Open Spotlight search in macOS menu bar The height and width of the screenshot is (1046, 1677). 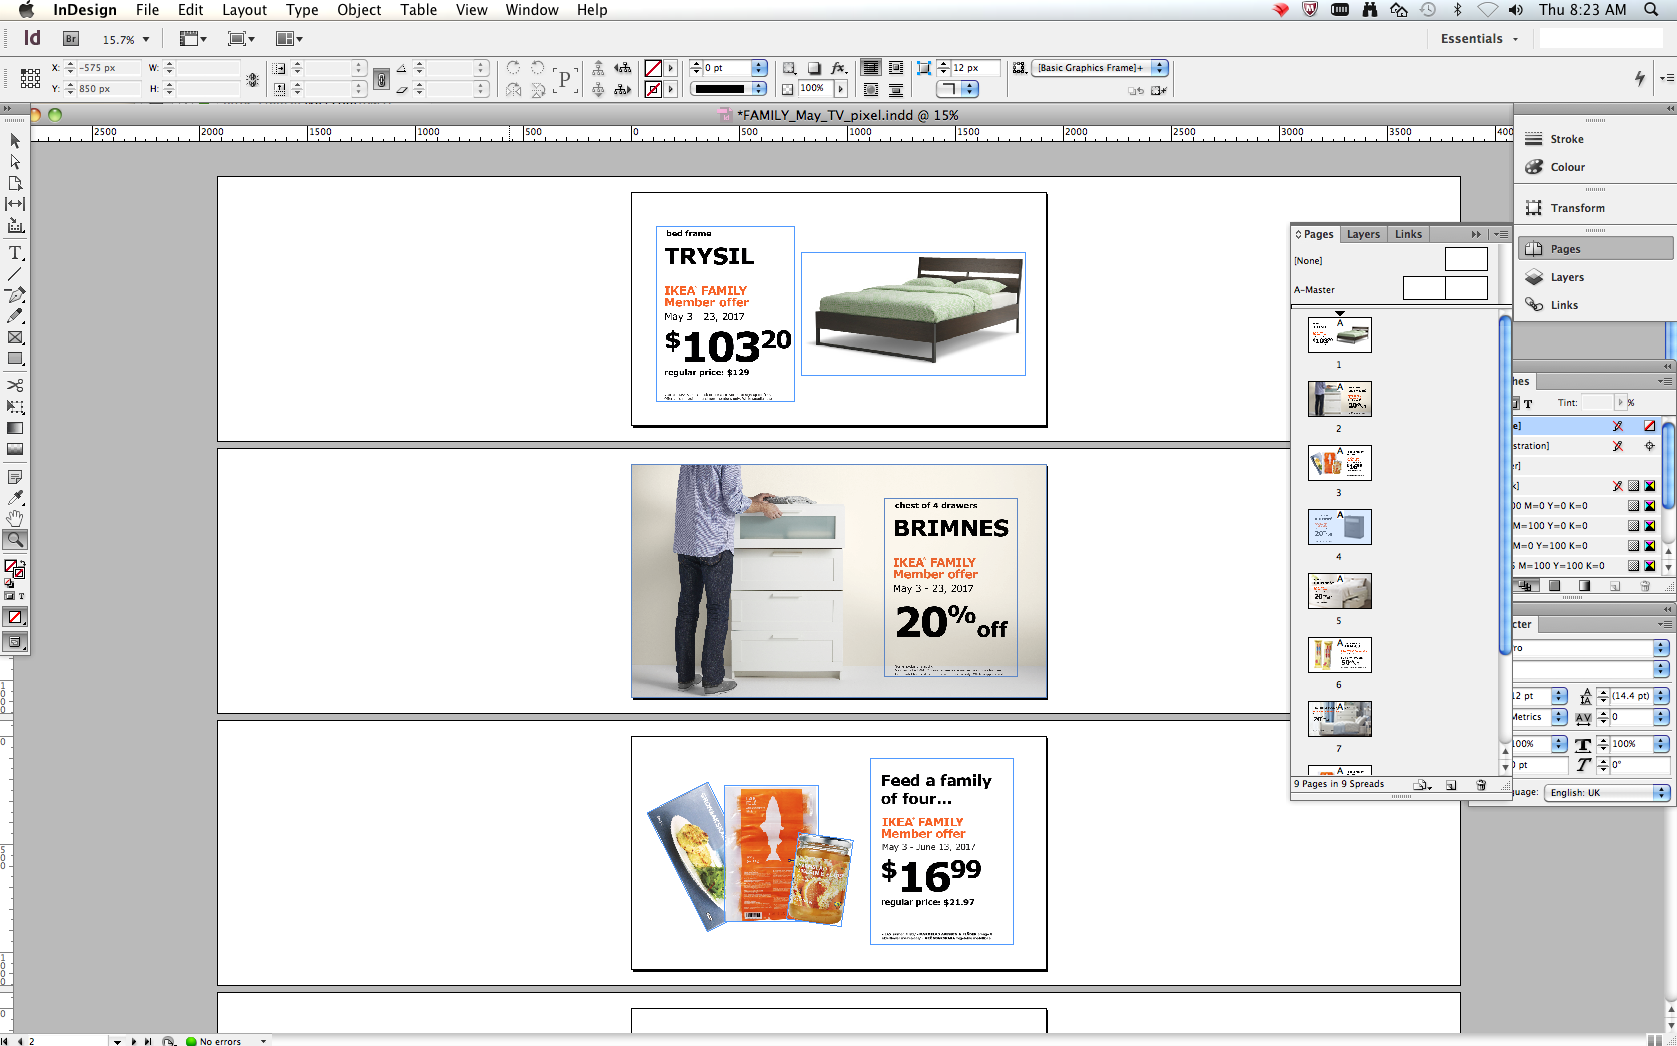(1650, 10)
